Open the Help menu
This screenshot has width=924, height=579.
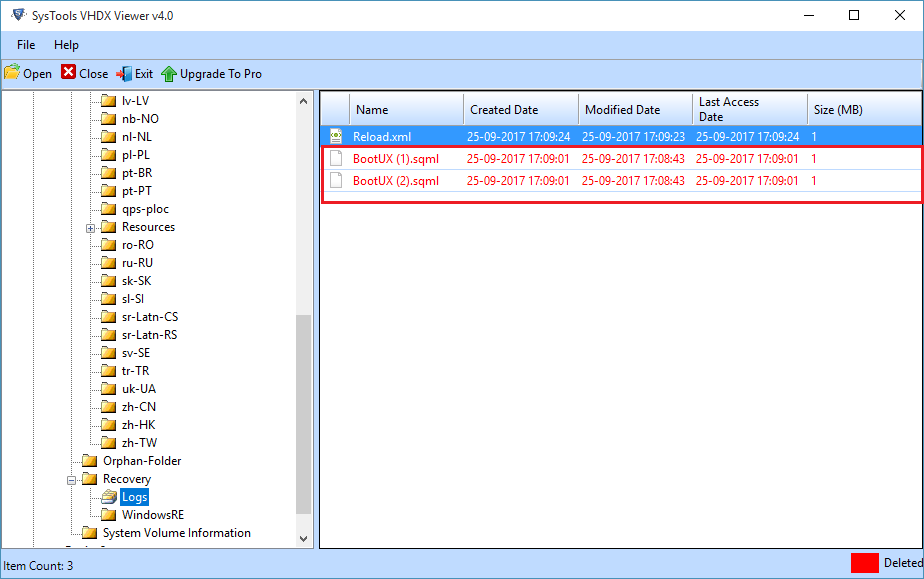click(66, 45)
